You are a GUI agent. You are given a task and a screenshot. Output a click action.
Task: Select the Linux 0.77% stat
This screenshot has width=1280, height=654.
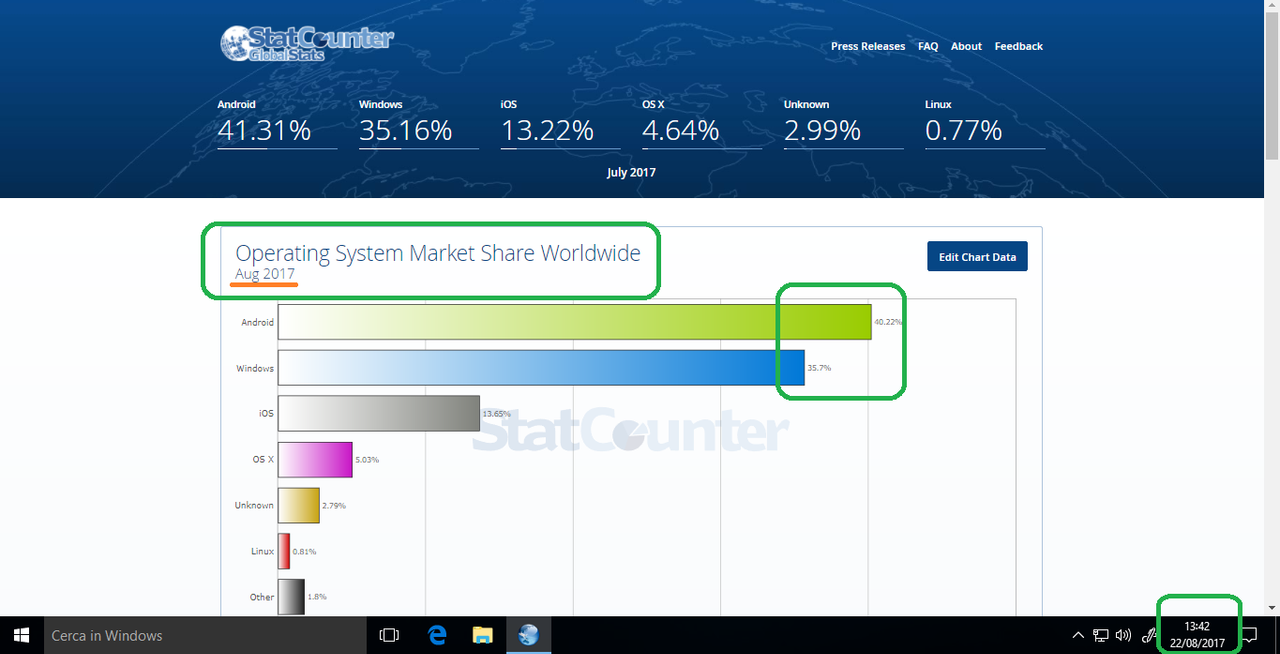coord(985,124)
